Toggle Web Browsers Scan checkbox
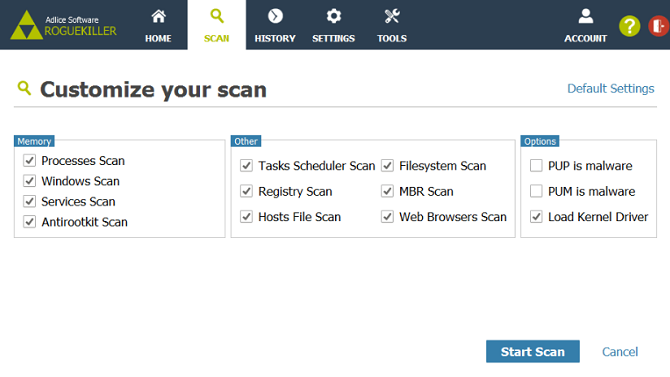670x377 pixels. pos(388,217)
